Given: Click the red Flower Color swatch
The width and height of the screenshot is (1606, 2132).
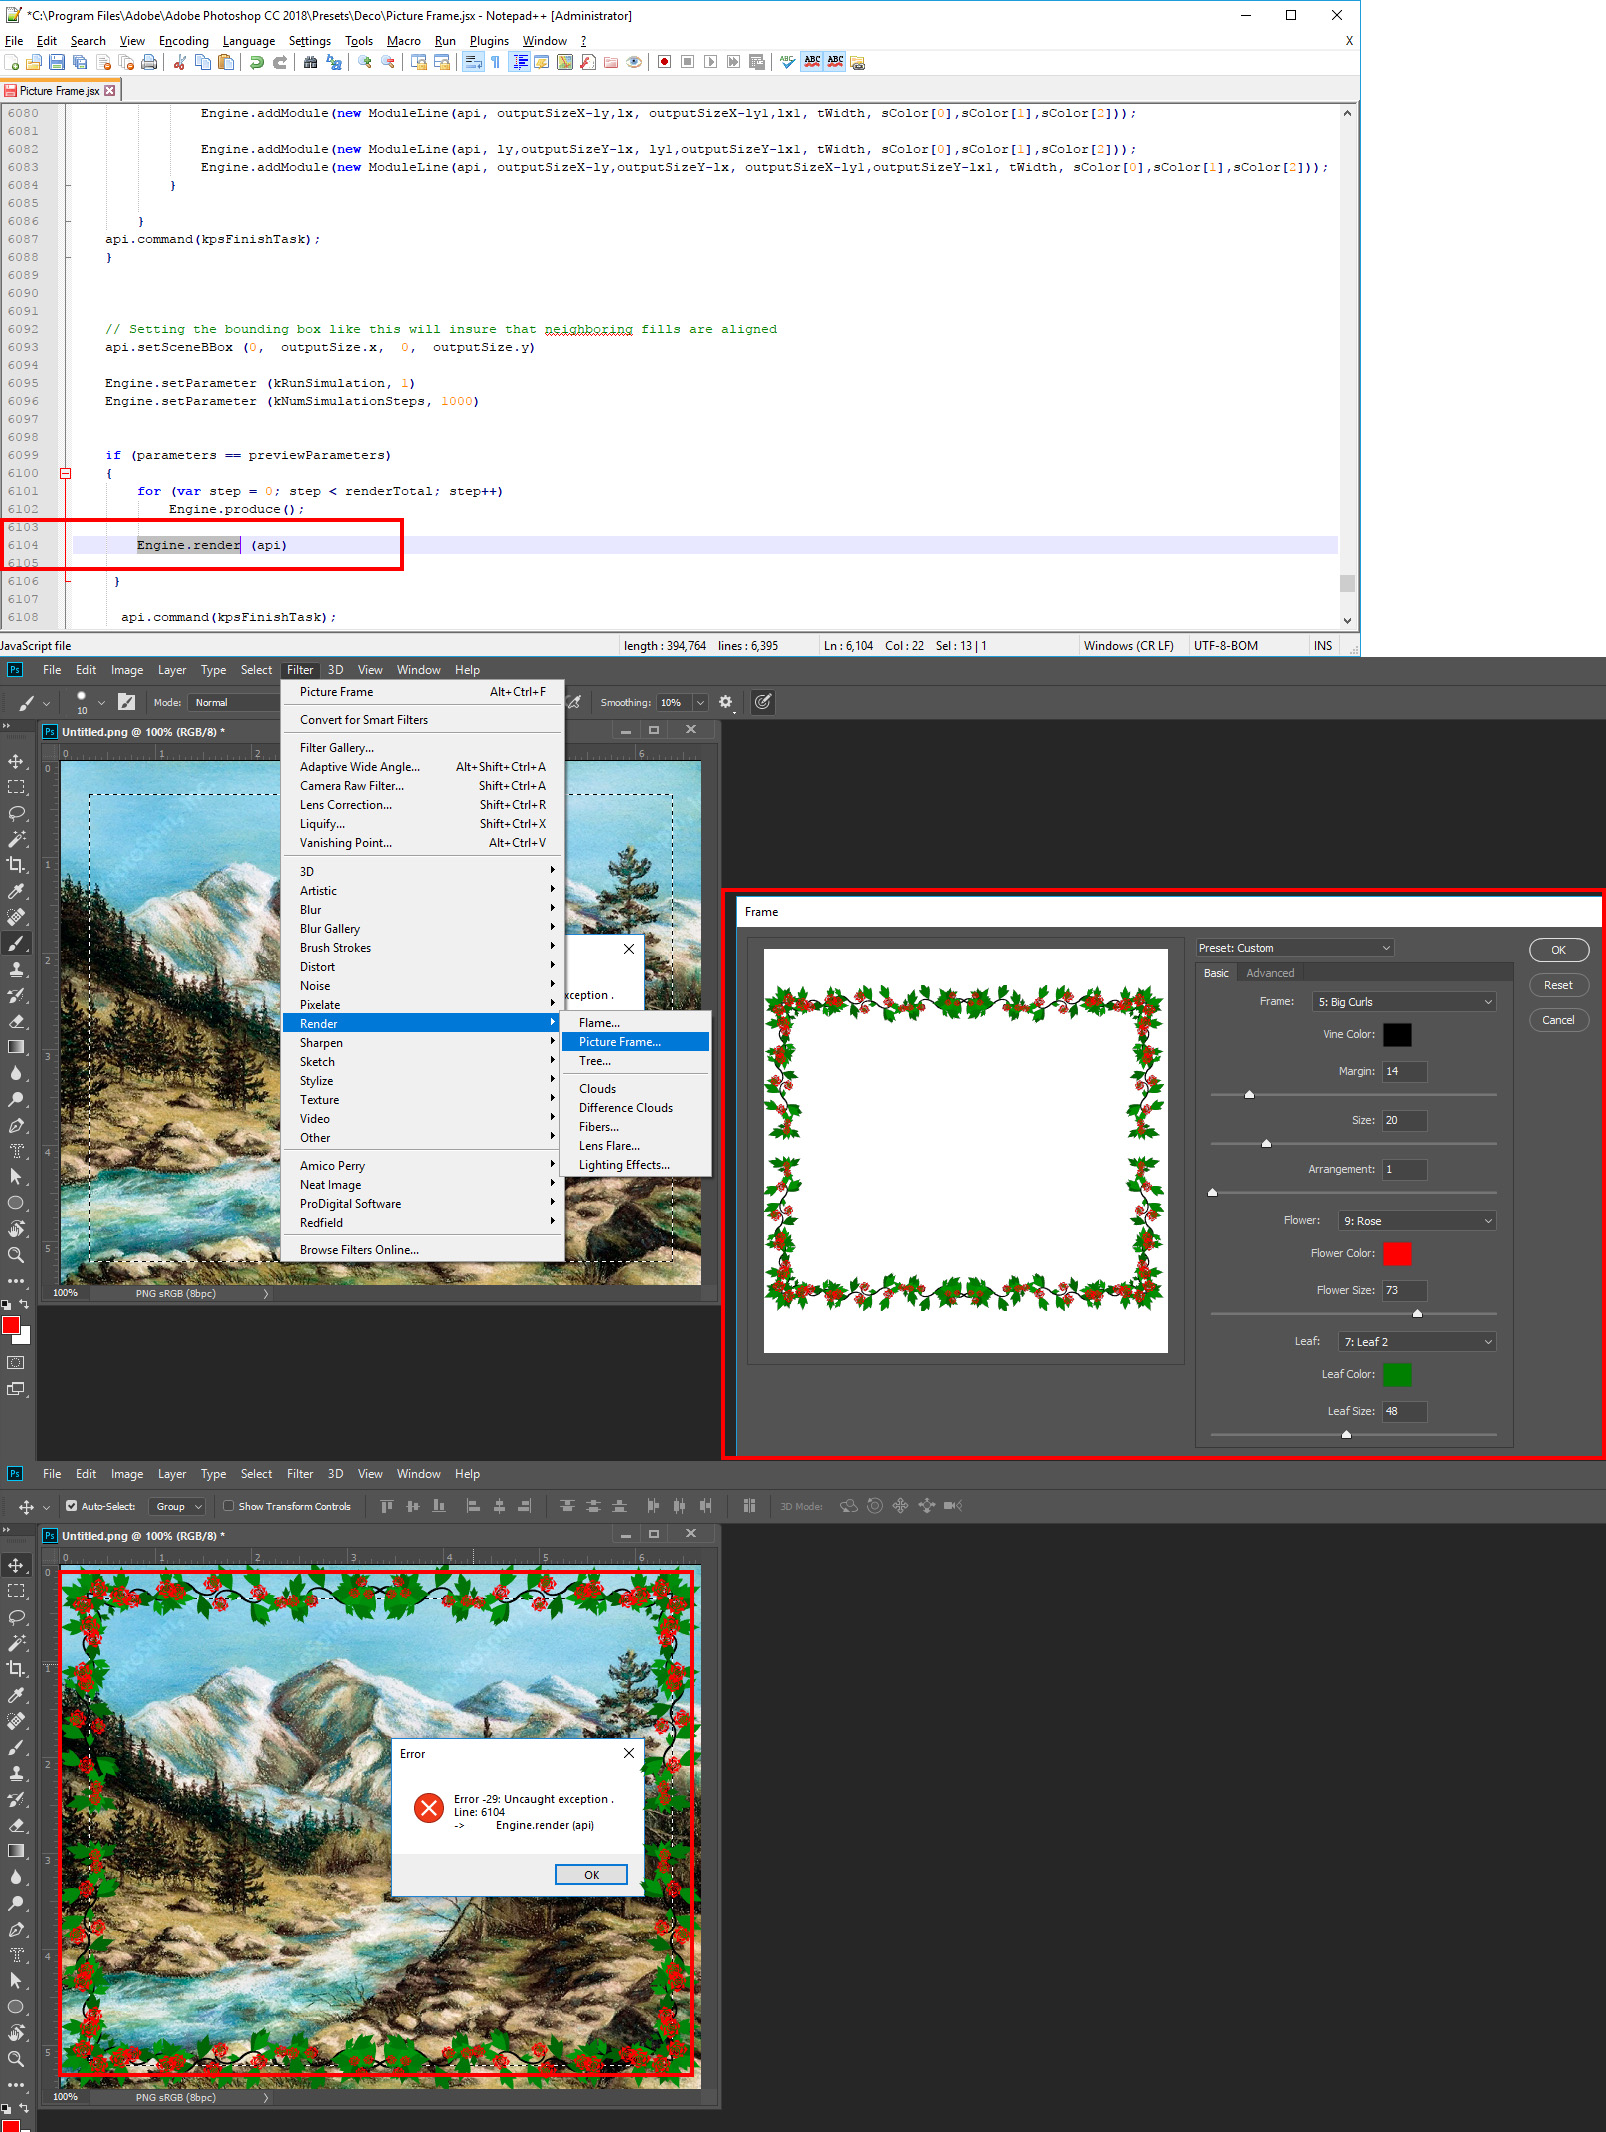Looking at the screenshot, I should coord(1398,1253).
